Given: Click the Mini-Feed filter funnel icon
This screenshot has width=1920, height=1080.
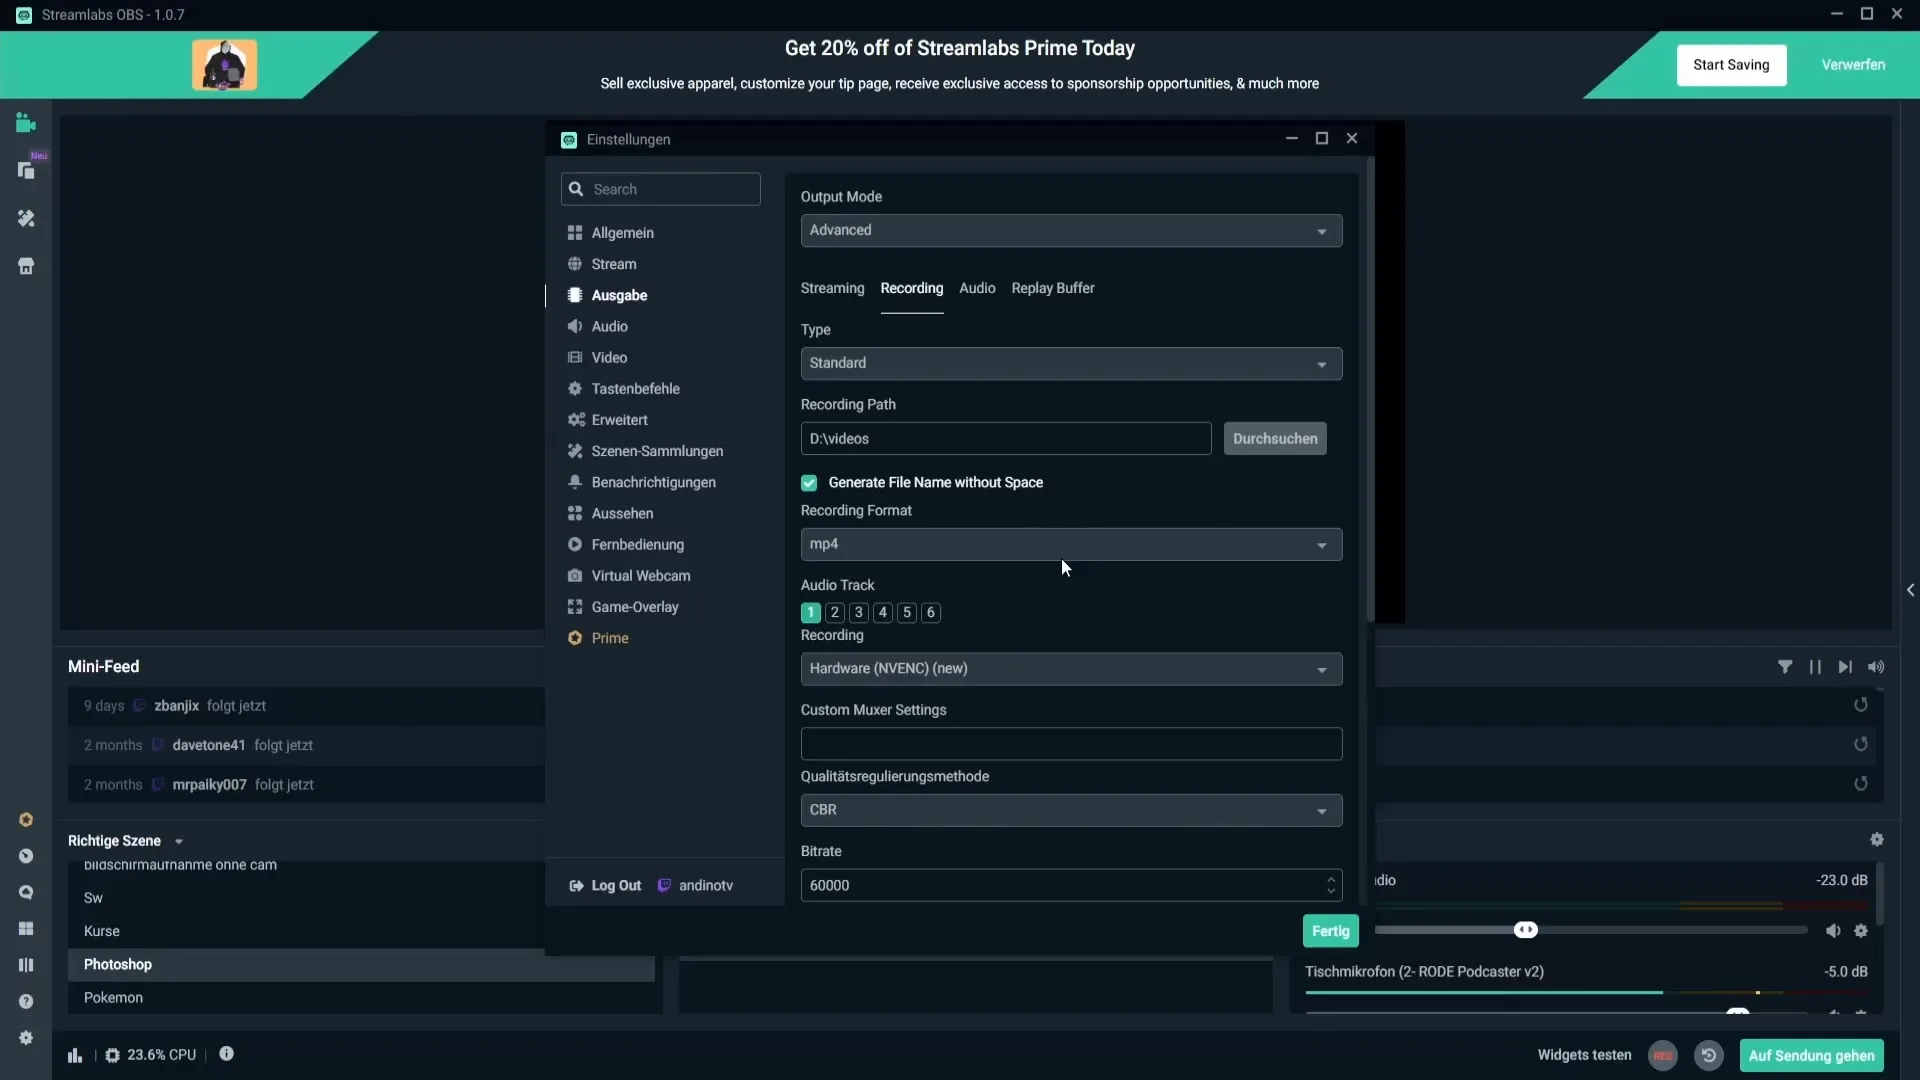Looking at the screenshot, I should [x=1785, y=667].
